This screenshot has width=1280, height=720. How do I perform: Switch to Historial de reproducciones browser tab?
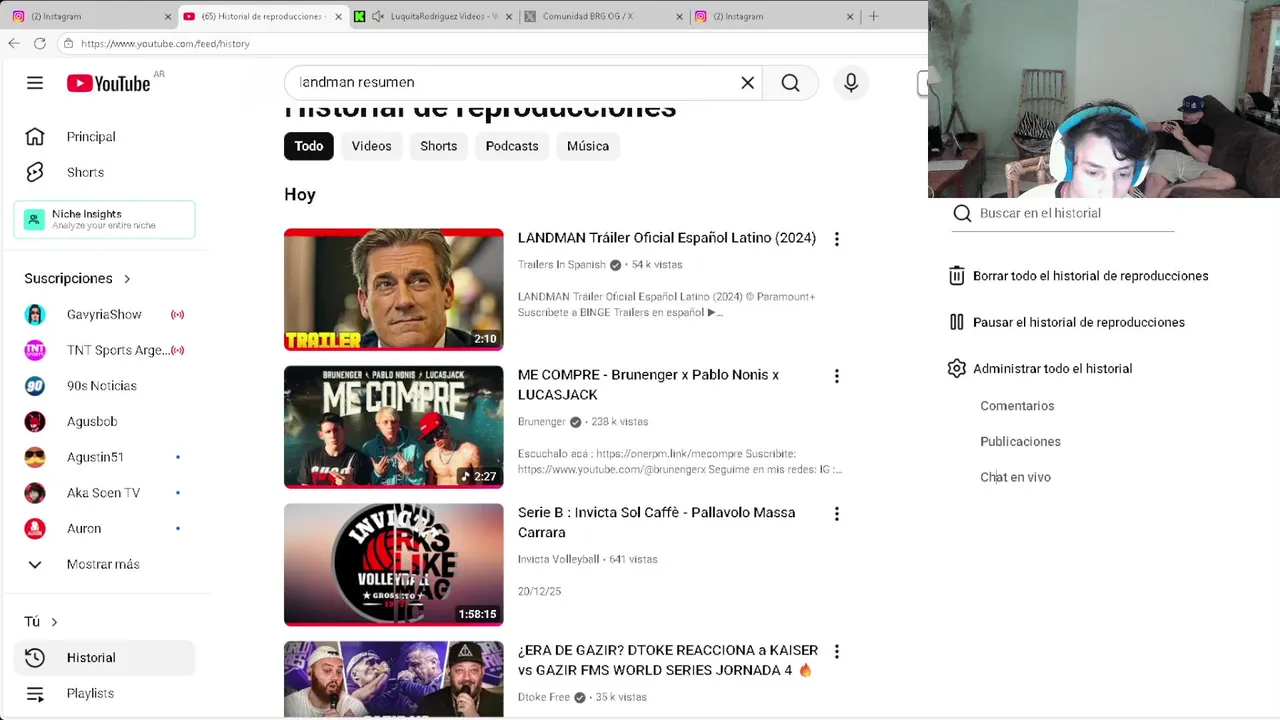point(262,16)
